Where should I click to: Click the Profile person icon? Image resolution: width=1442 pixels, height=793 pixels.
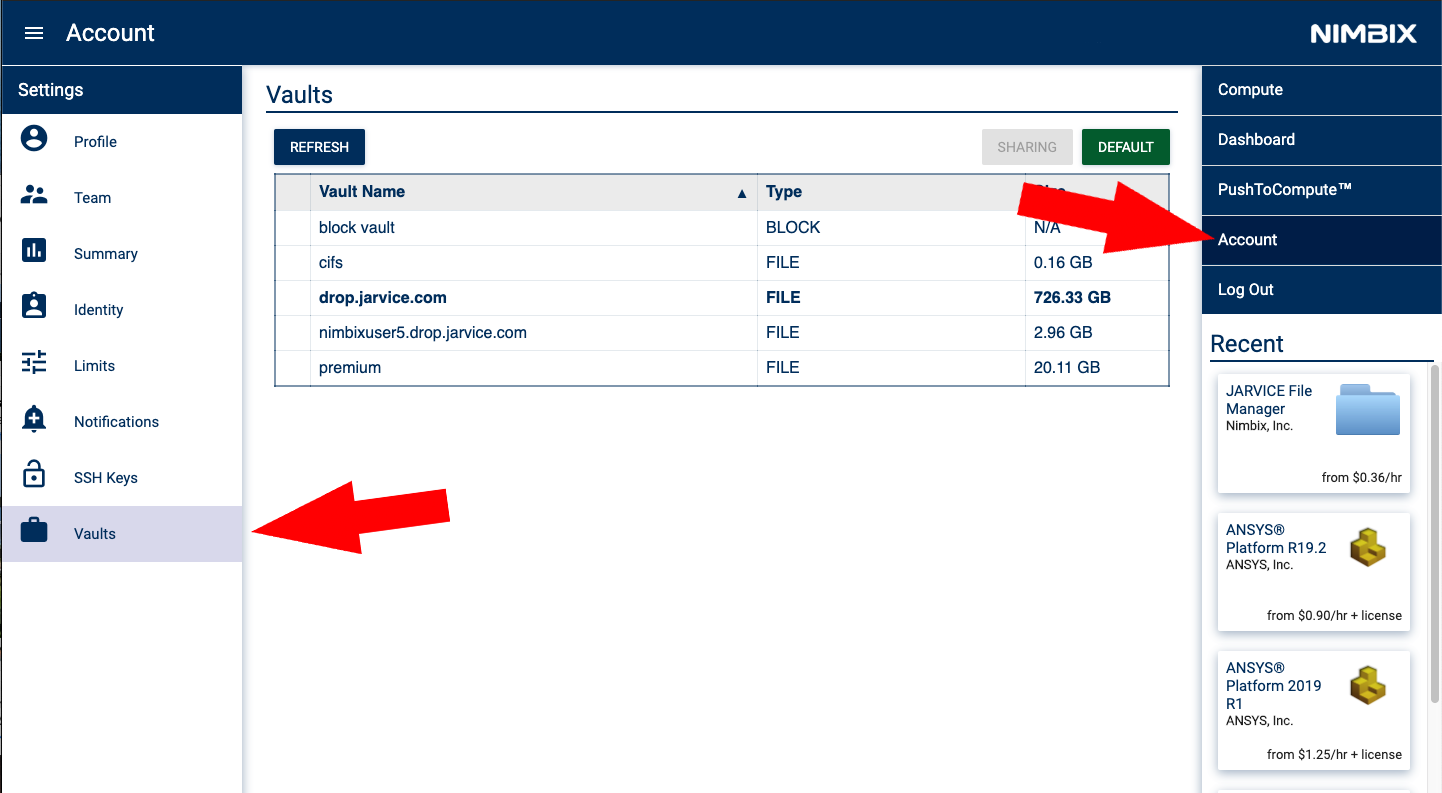34,138
